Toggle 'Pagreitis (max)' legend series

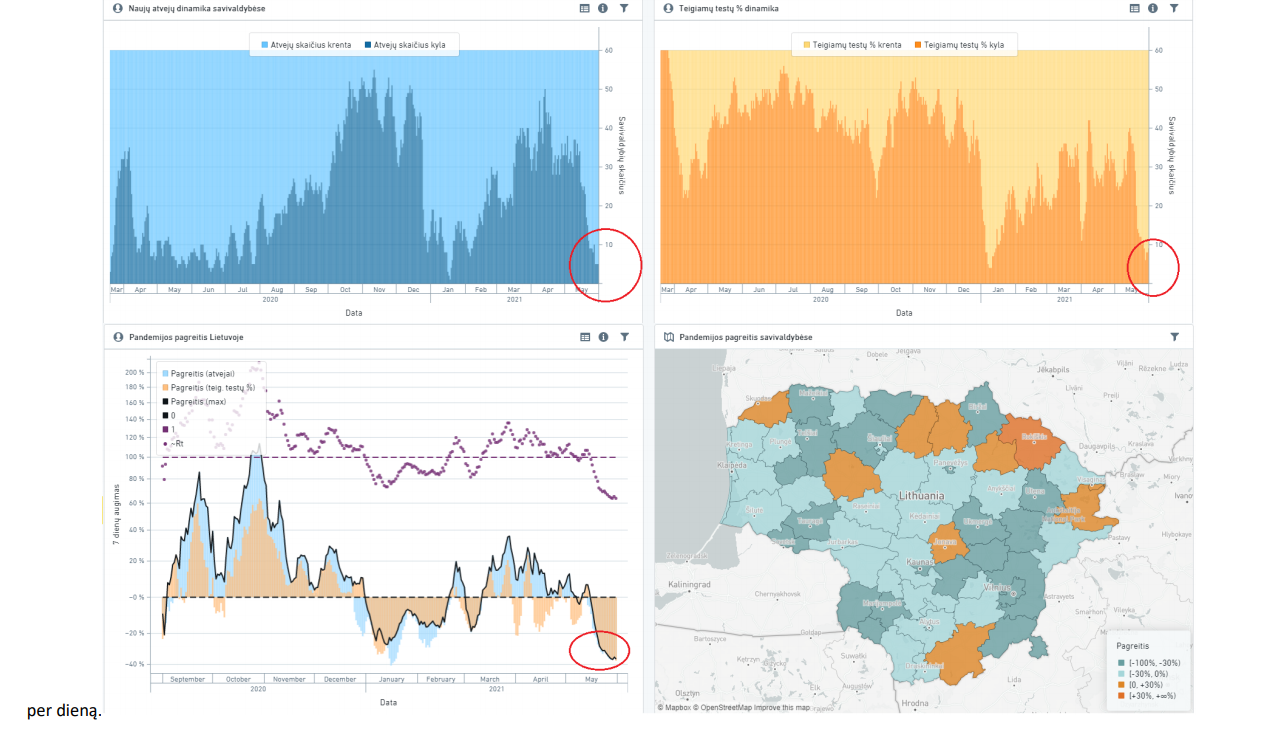point(194,401)
